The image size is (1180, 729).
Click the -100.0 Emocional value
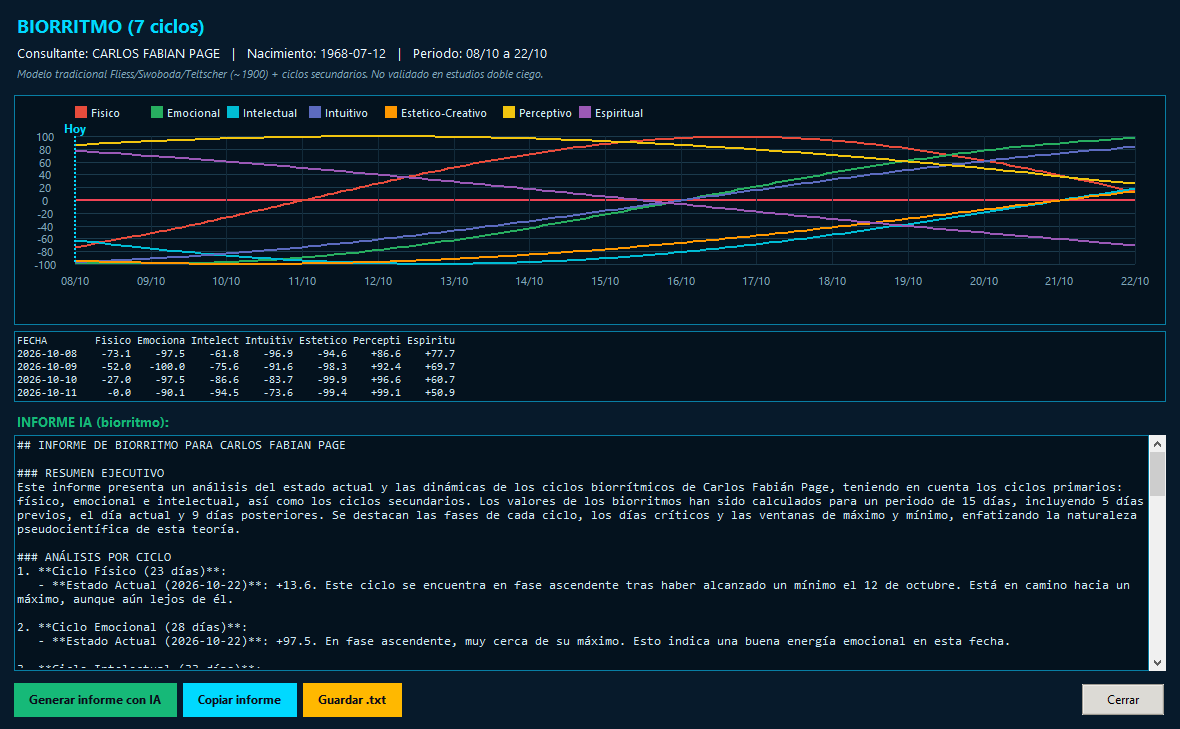167,366
